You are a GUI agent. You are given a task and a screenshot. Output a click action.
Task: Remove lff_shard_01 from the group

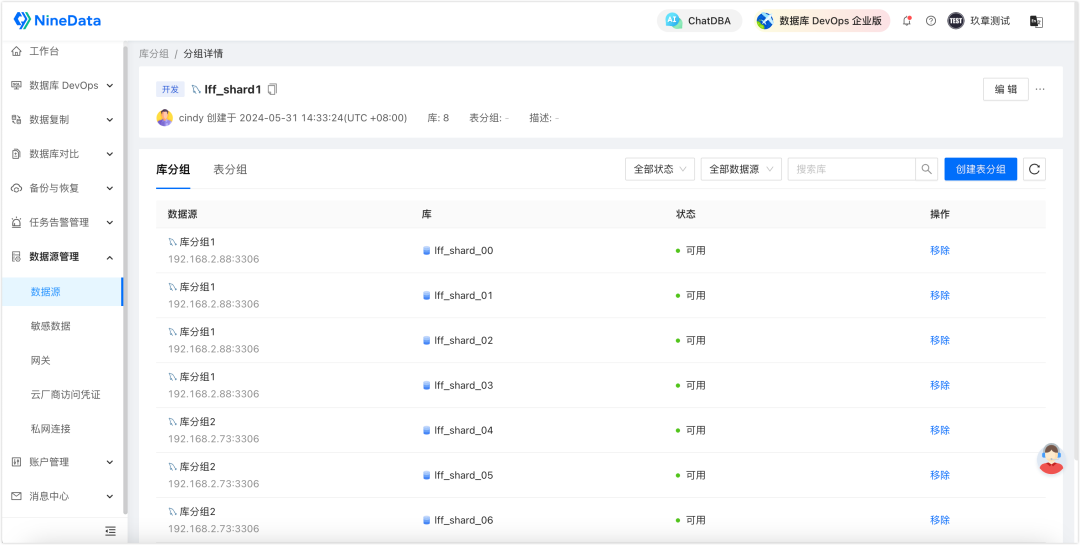(x=940, y=296)
